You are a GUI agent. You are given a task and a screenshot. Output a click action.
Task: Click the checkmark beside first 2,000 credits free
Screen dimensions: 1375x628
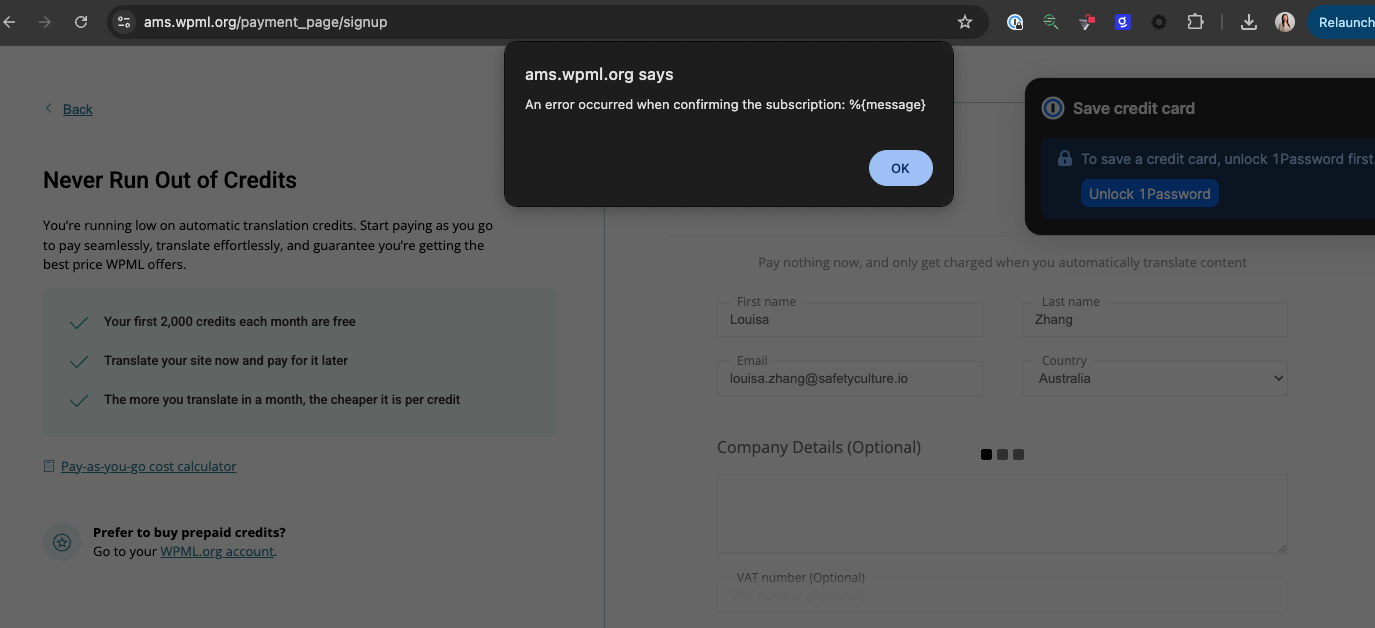(x=79, y=322)
